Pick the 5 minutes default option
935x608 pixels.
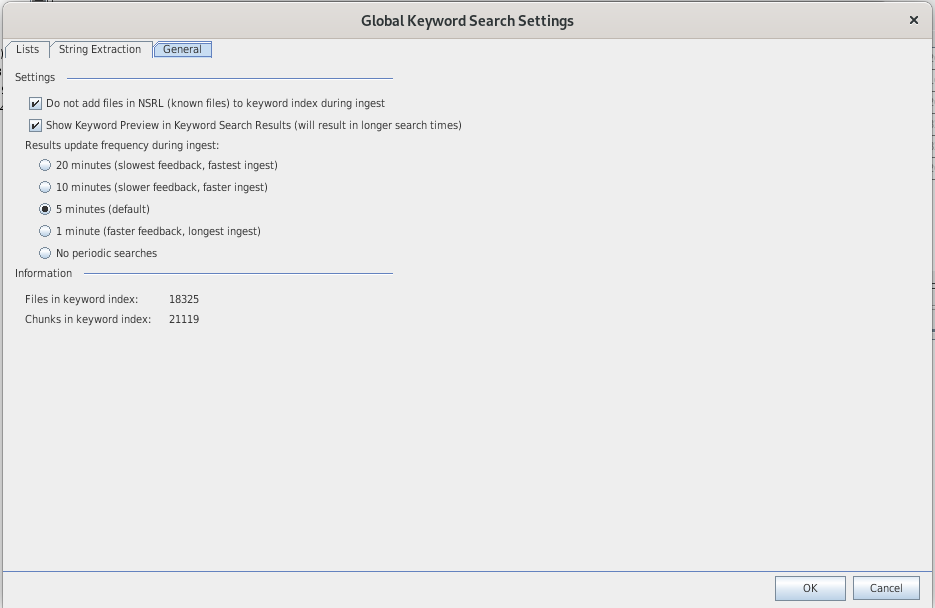tap(45, 209)
